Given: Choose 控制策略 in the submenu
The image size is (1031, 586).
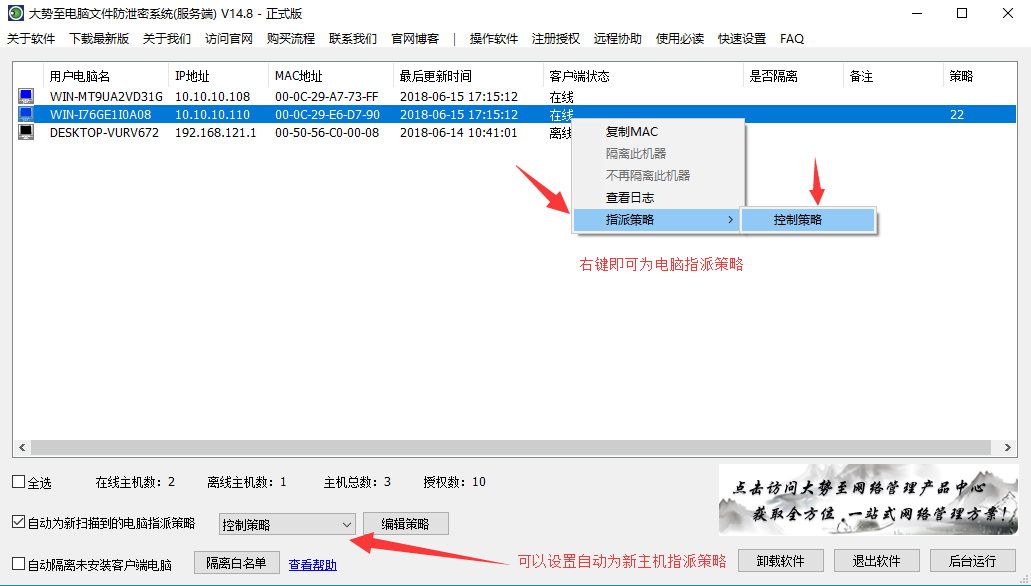Looking at the screenshot, I should click(x=808, y=220).
